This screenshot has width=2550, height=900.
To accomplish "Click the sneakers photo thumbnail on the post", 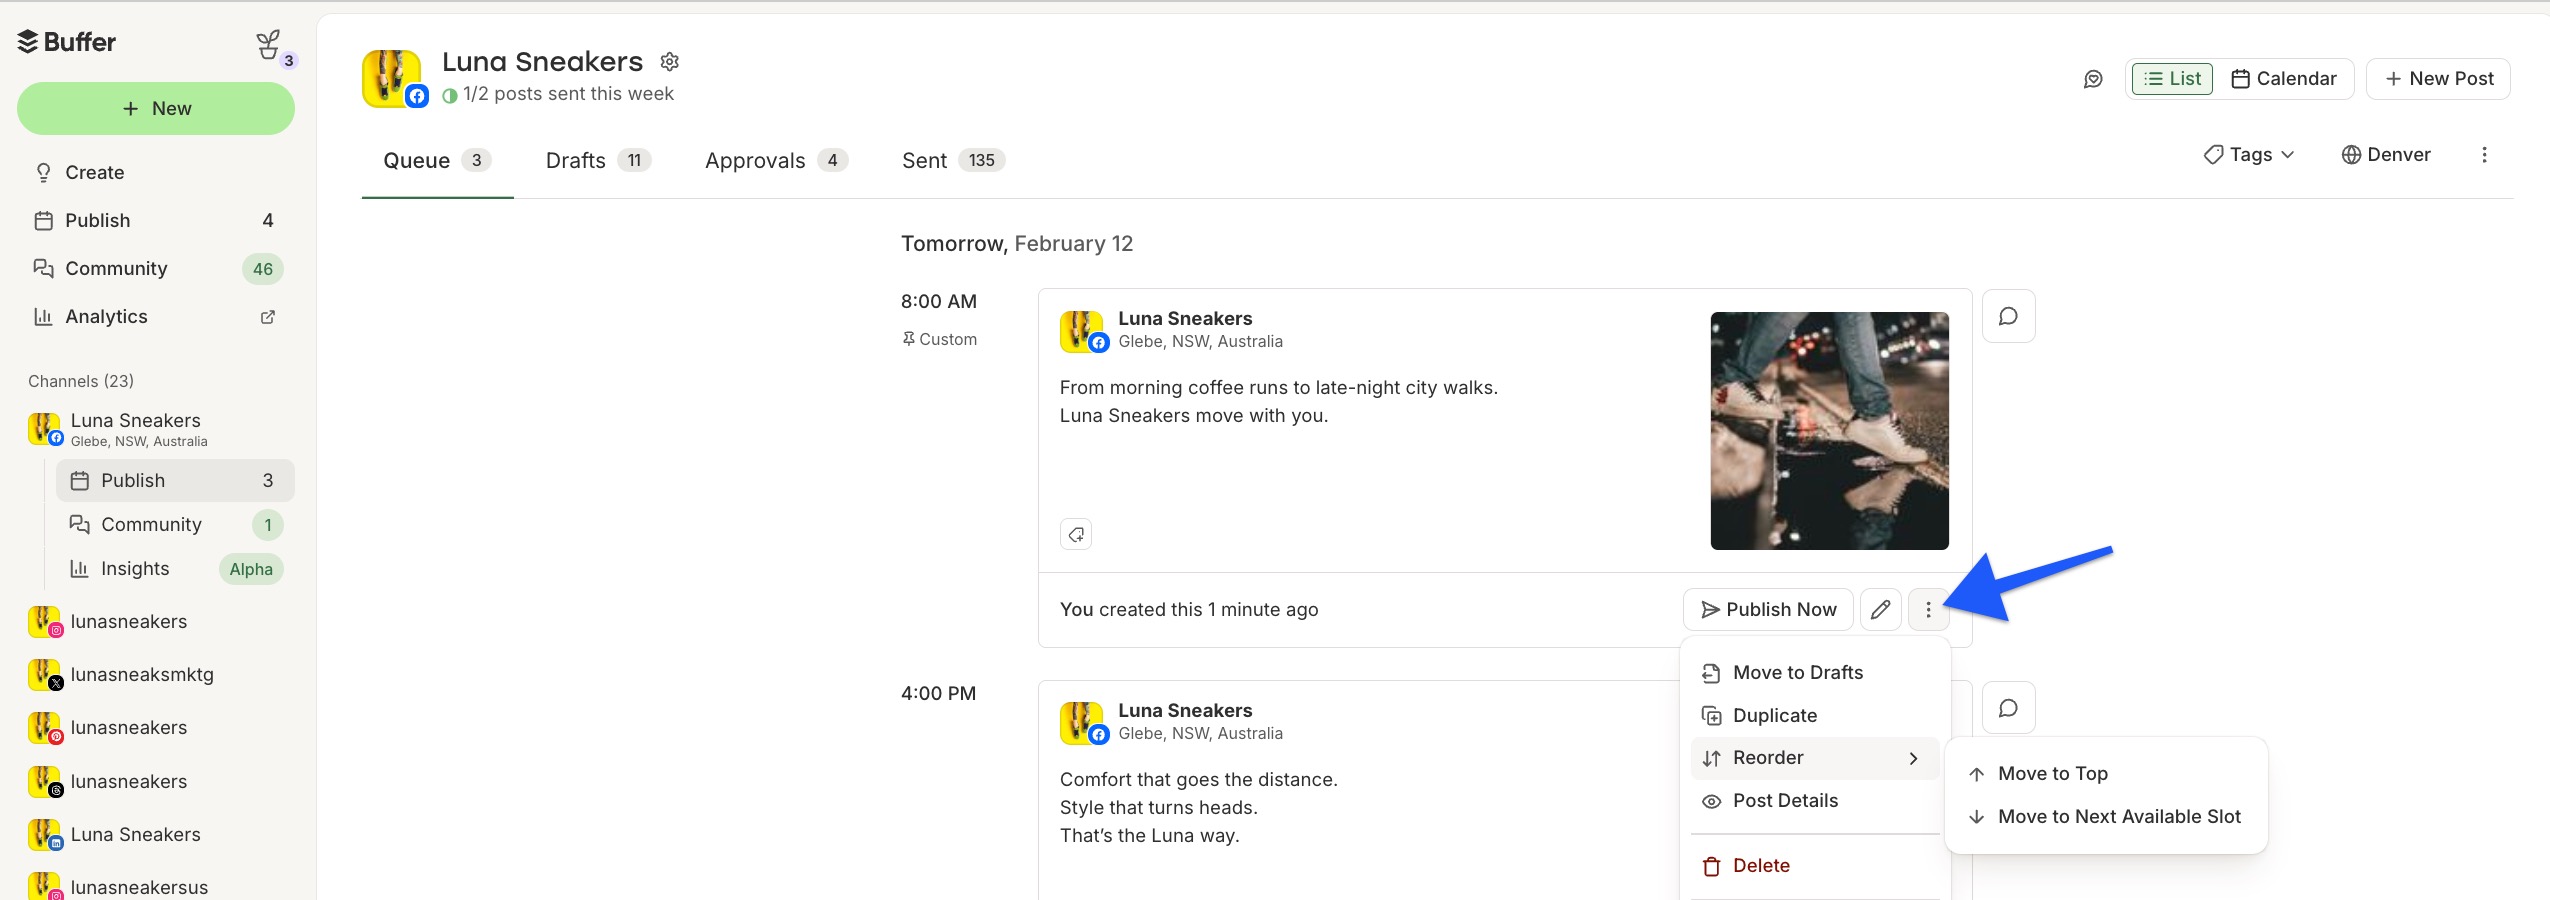I will click(1829, 431).
